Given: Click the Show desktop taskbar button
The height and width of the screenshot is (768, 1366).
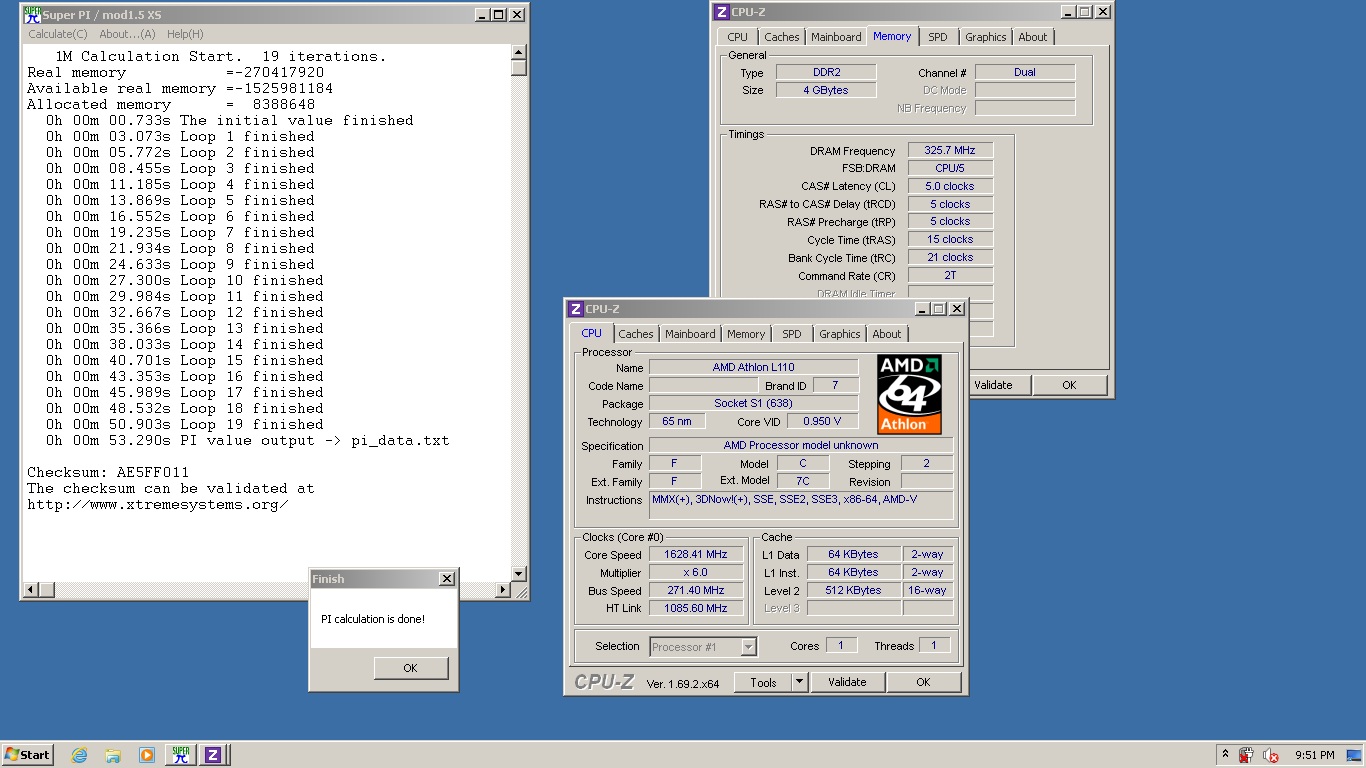Looking at the screenshot, I should 1354,755.
